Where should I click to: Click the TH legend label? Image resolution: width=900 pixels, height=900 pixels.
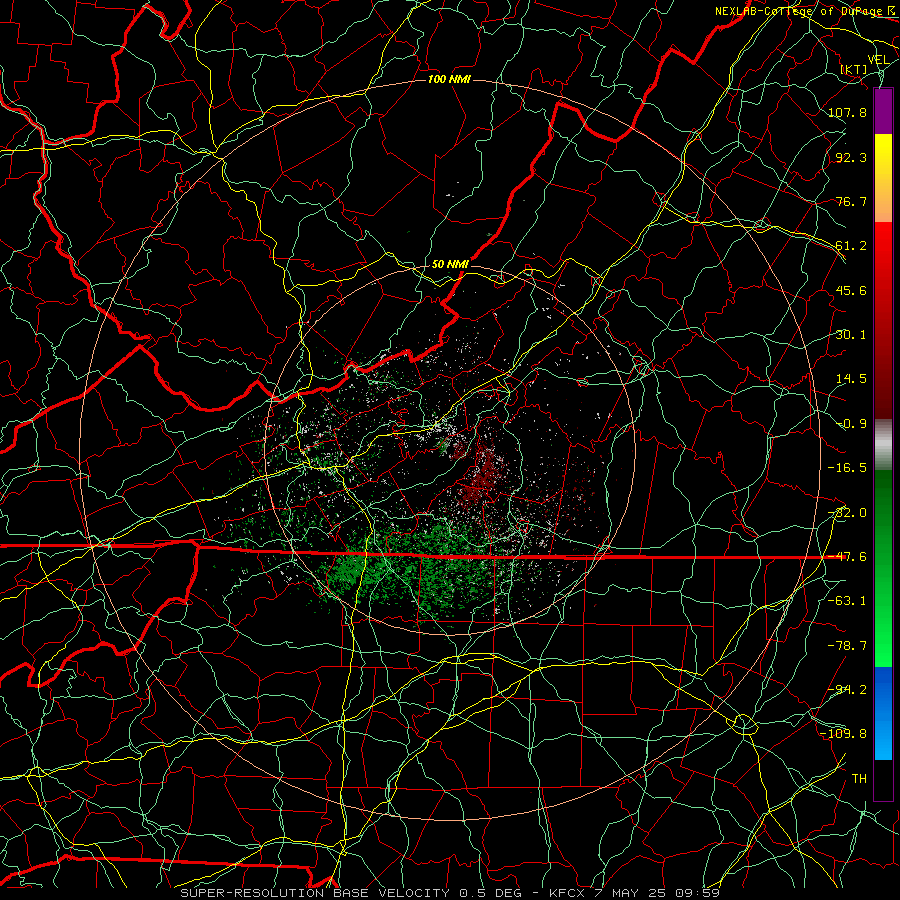click(859, 779)
